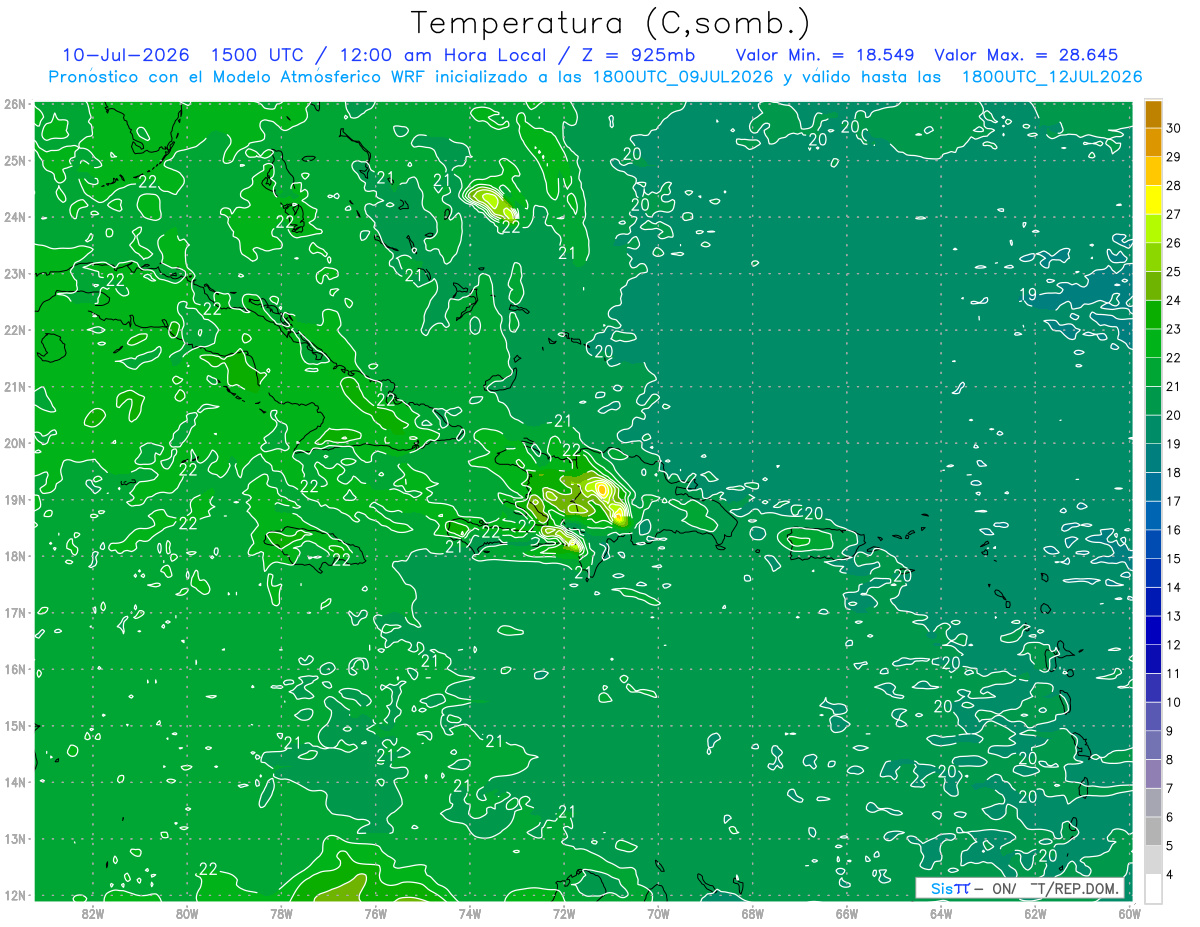
Task: Click the legend value '25'
Action: point(1173,271)
